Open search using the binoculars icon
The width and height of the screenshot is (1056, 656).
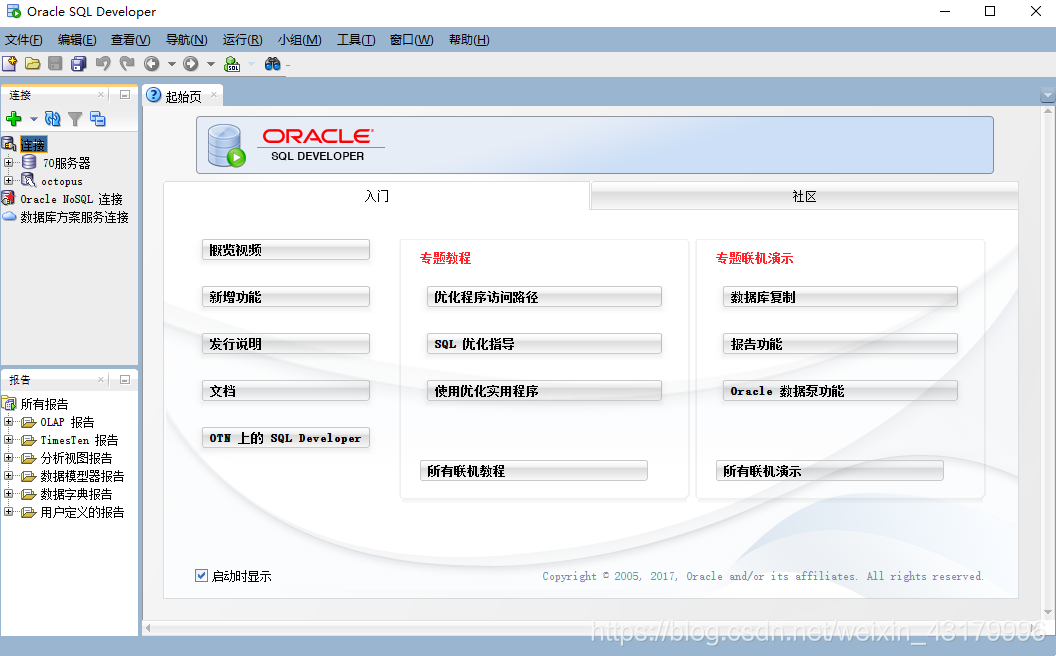coord(273,63)
